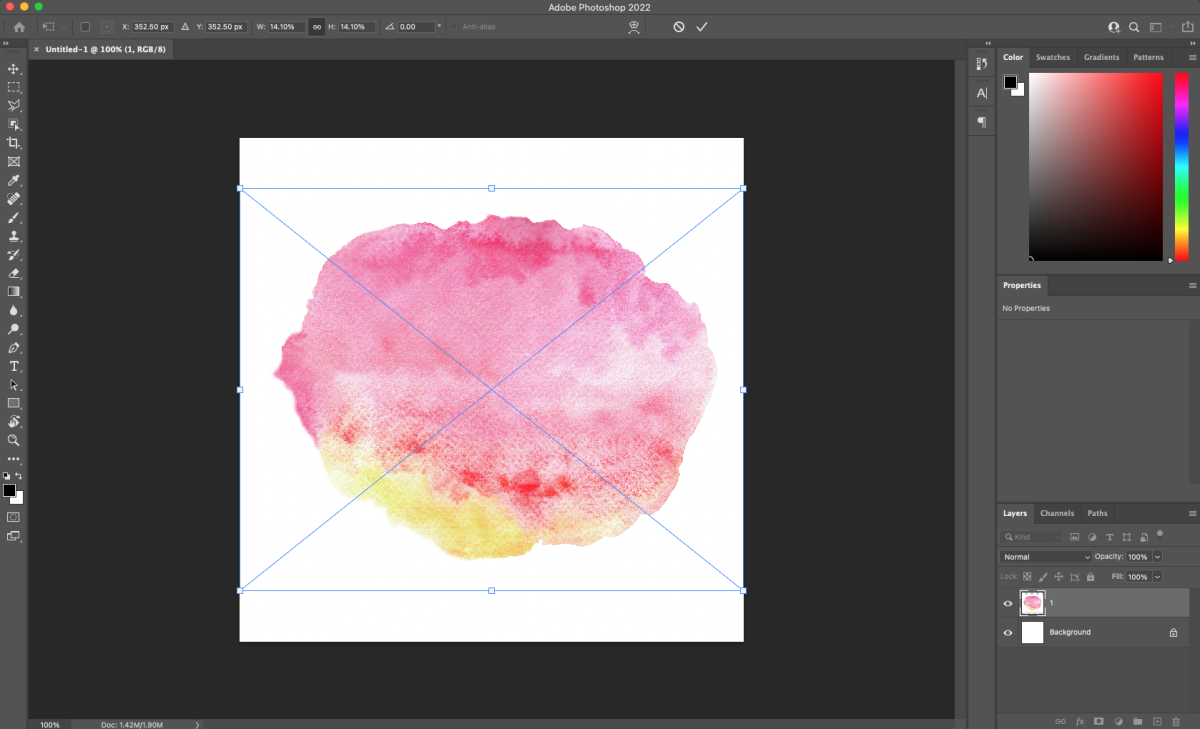This screenshot has height=729, width=1200.
Task: Select the Horizontal Type tool
Action: pyautogui.click(x=14, y=366)
